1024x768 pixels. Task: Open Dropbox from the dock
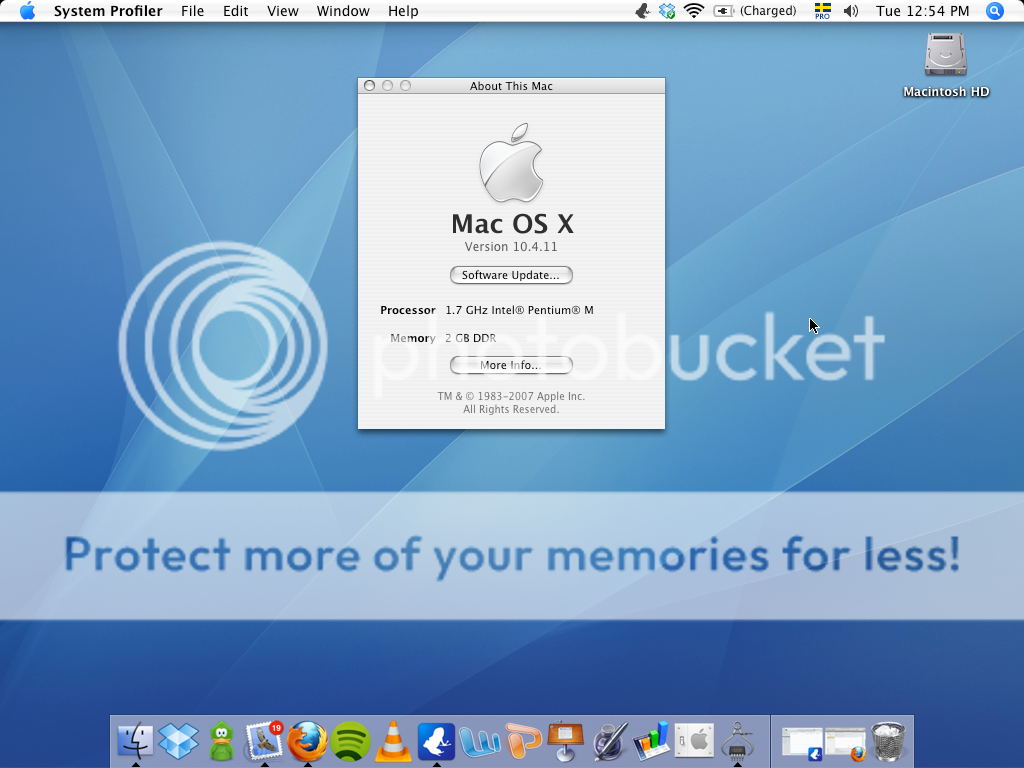[x=179, y=742]
